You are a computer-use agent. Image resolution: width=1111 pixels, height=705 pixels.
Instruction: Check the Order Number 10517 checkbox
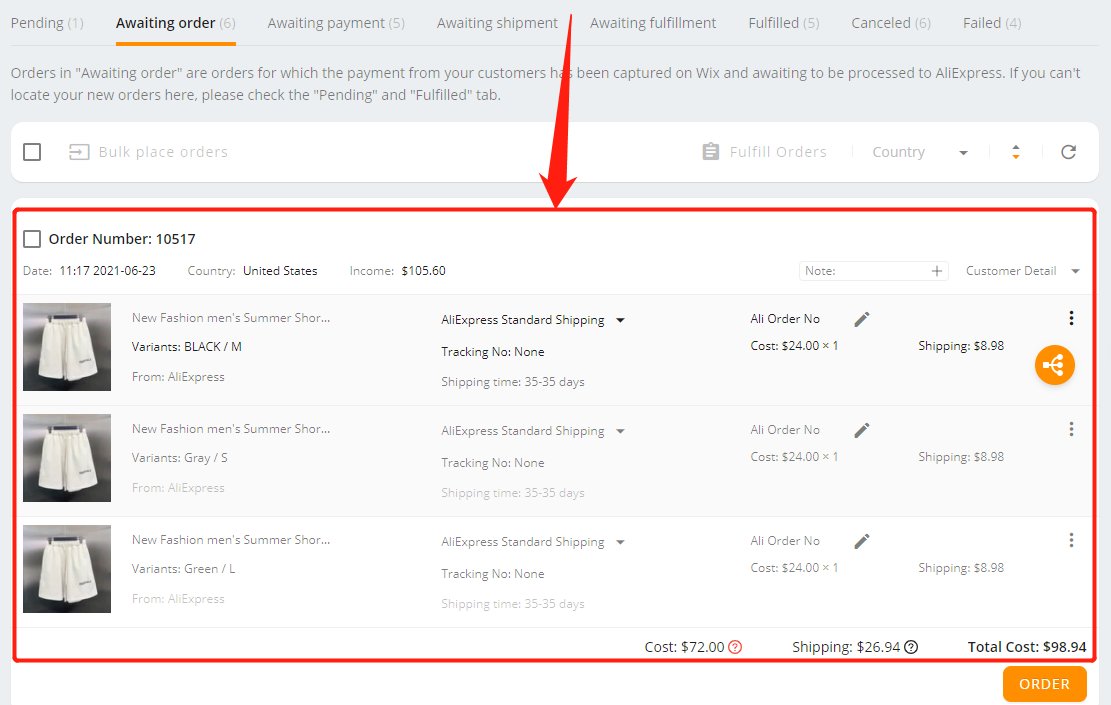point(32,239)
